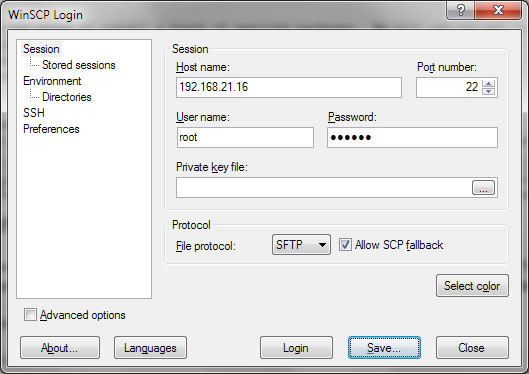The width and height of the screenshot is (529, 374).
Task: Click the Select color button
Action: (x=472, y=286)
